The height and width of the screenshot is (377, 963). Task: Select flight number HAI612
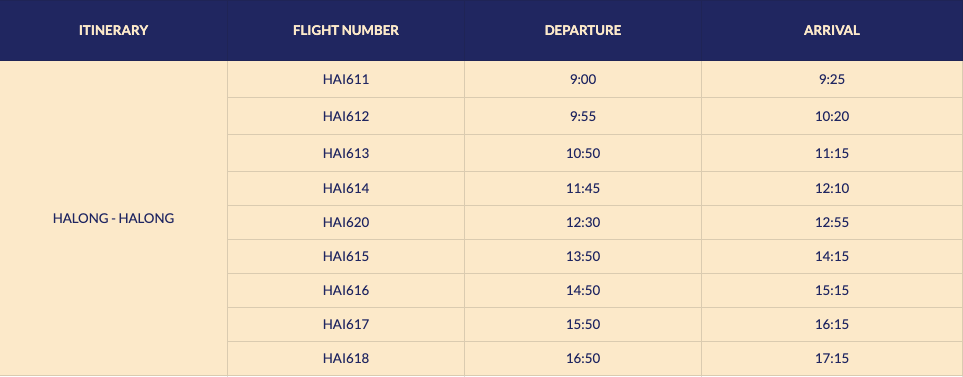click(x=346, y=116)
